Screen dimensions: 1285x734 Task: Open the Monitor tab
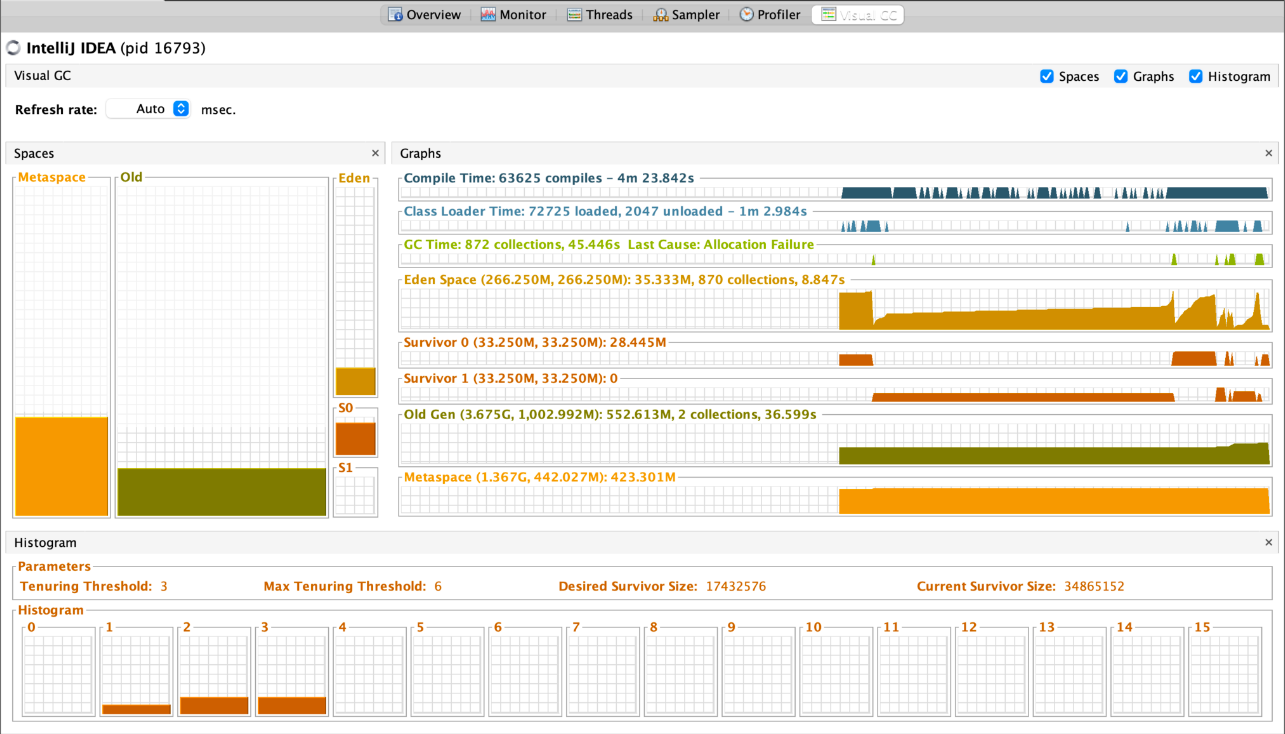tap(513, 15)
